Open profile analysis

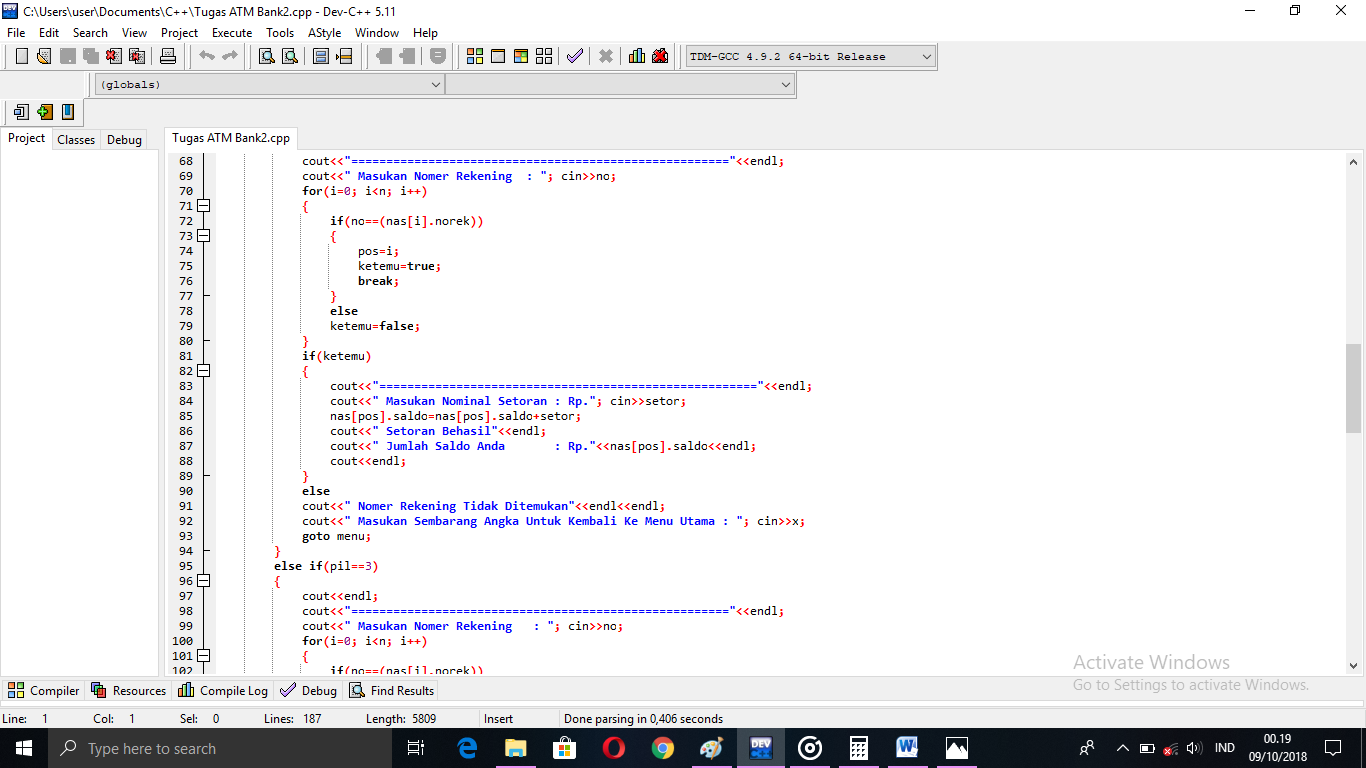(637, 56)
